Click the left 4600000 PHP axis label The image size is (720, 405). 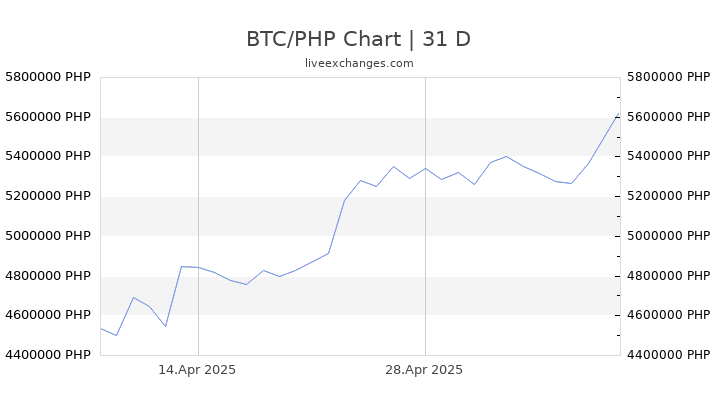coord(48,315)
